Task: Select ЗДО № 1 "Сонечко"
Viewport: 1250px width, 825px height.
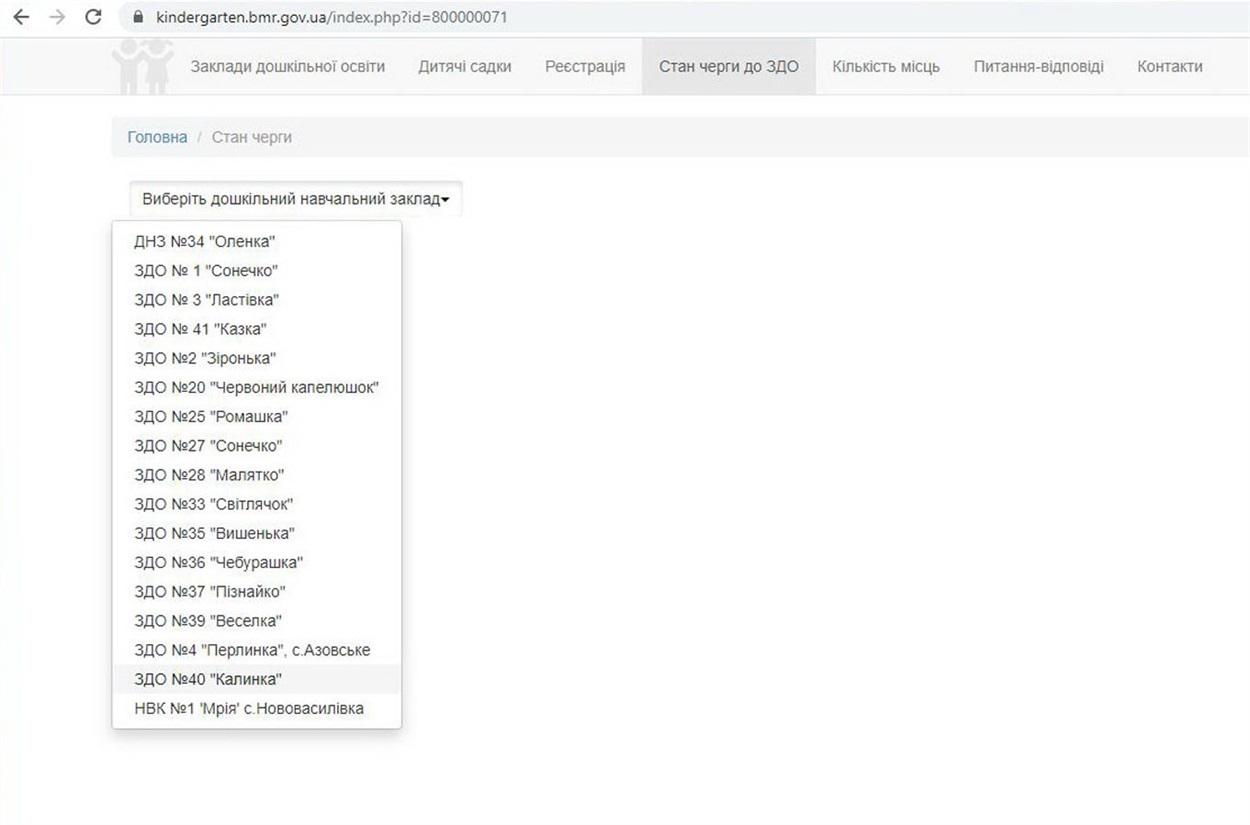Action: pos(256,271)
